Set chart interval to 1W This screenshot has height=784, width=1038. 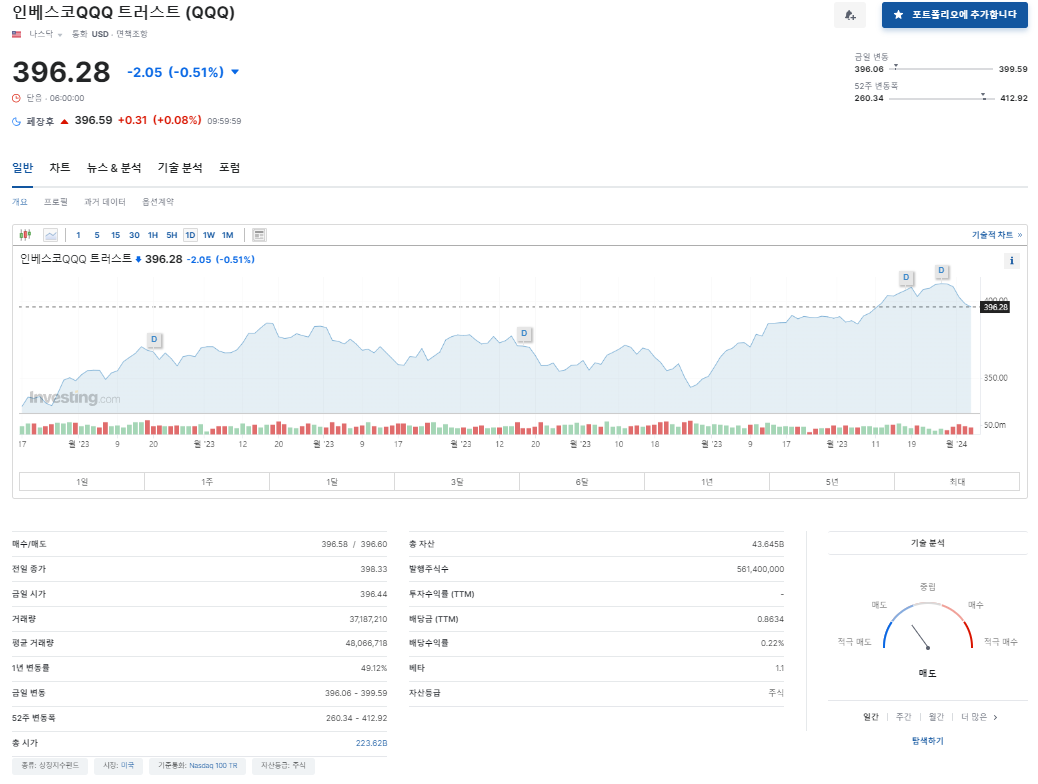[x=209, y=235]
